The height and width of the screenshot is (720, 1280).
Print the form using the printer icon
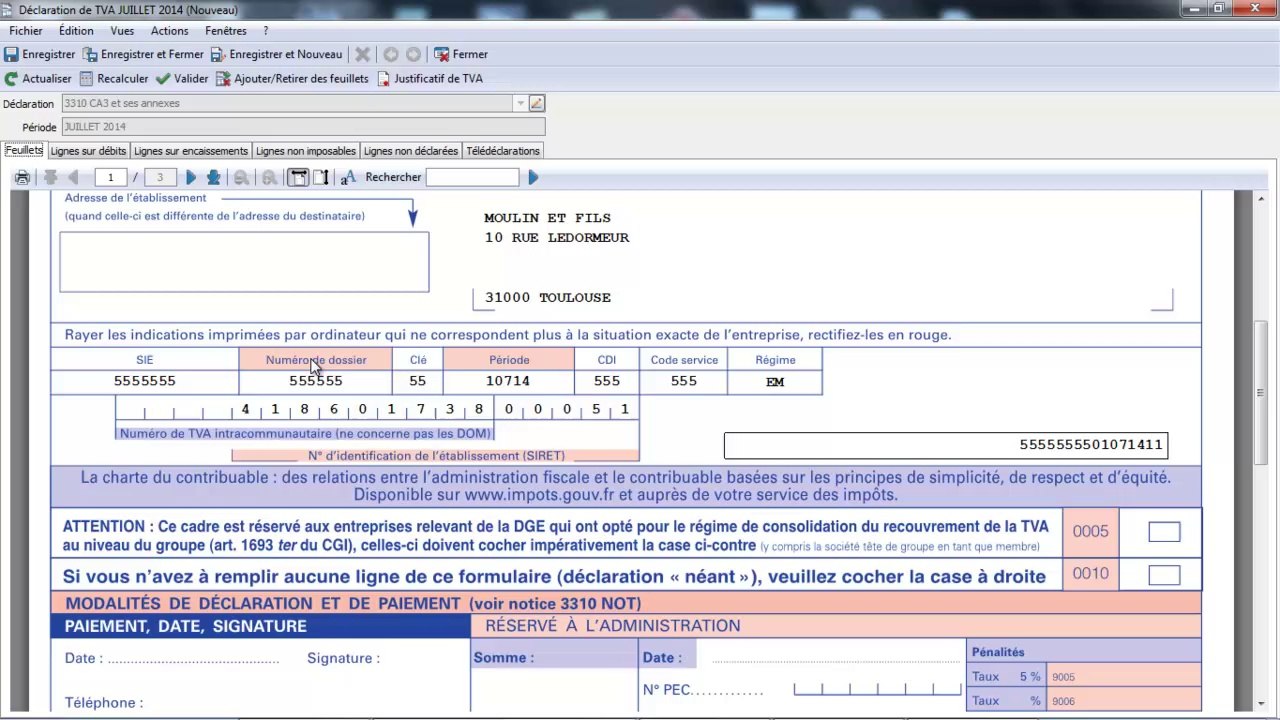click(x=22, y=178)
